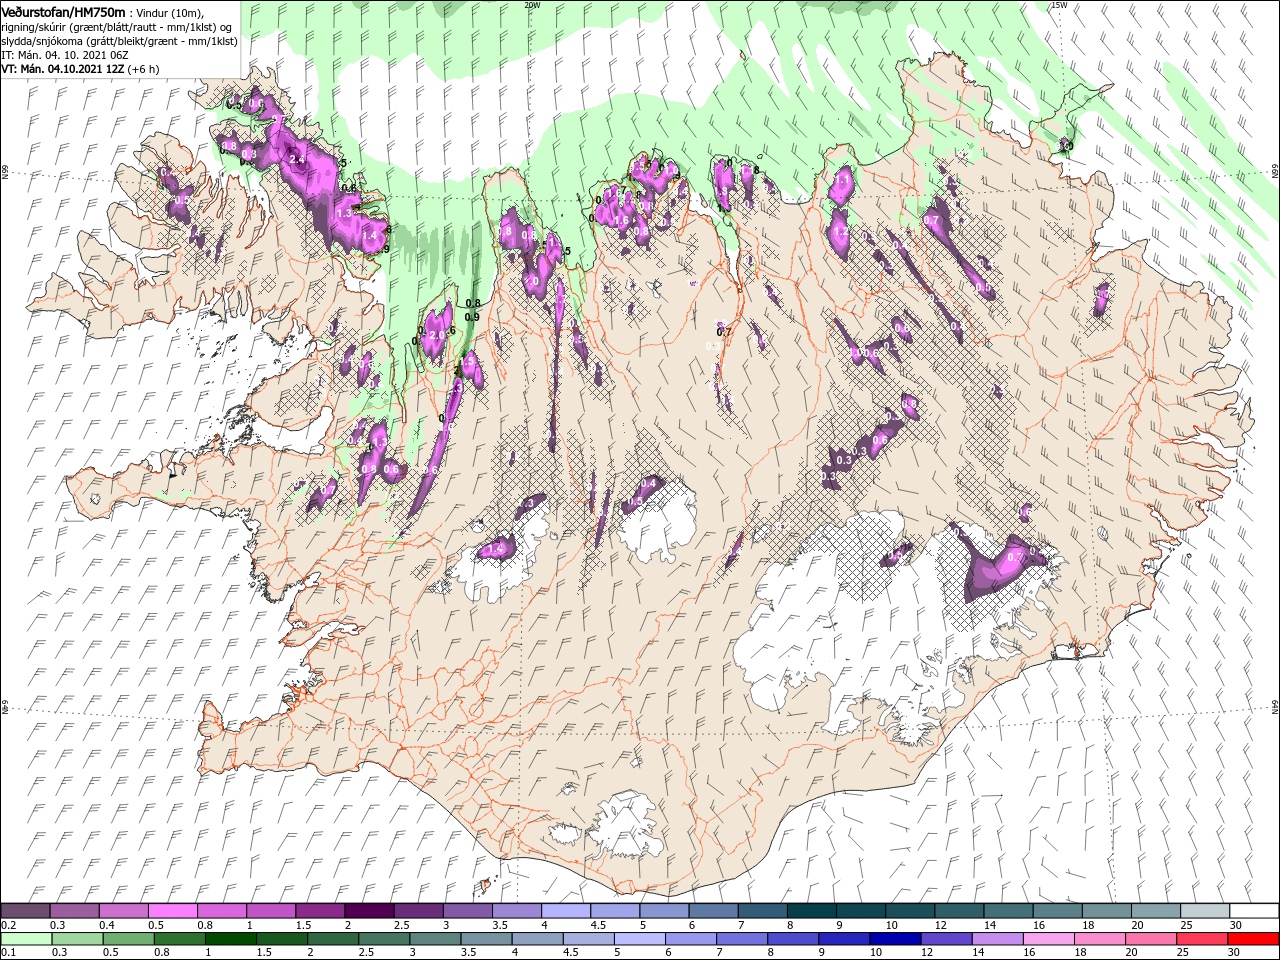The height and width of the screenshot is (960, 1280).
Task: Pick the light violet rain swatch from 14 to 16
Action: tap(998, 938)
